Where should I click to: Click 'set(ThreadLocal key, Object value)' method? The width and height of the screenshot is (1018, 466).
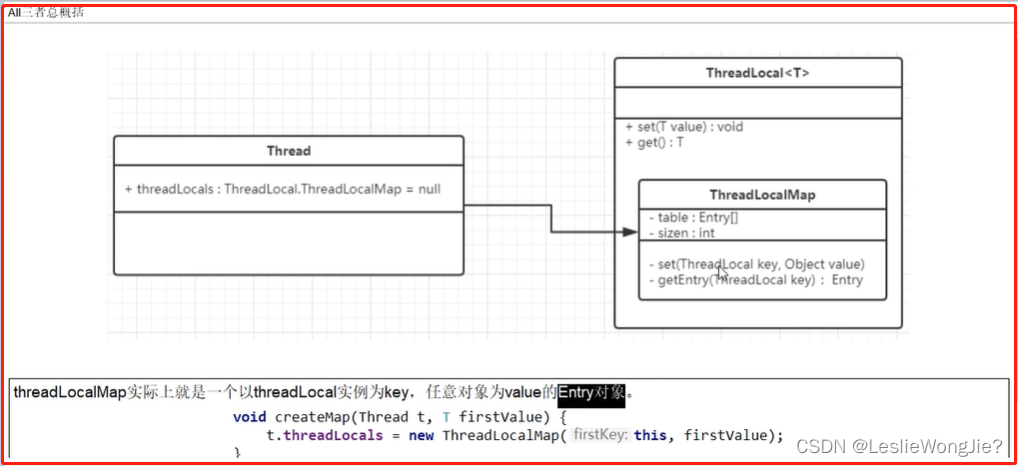[x=757, y=265]
